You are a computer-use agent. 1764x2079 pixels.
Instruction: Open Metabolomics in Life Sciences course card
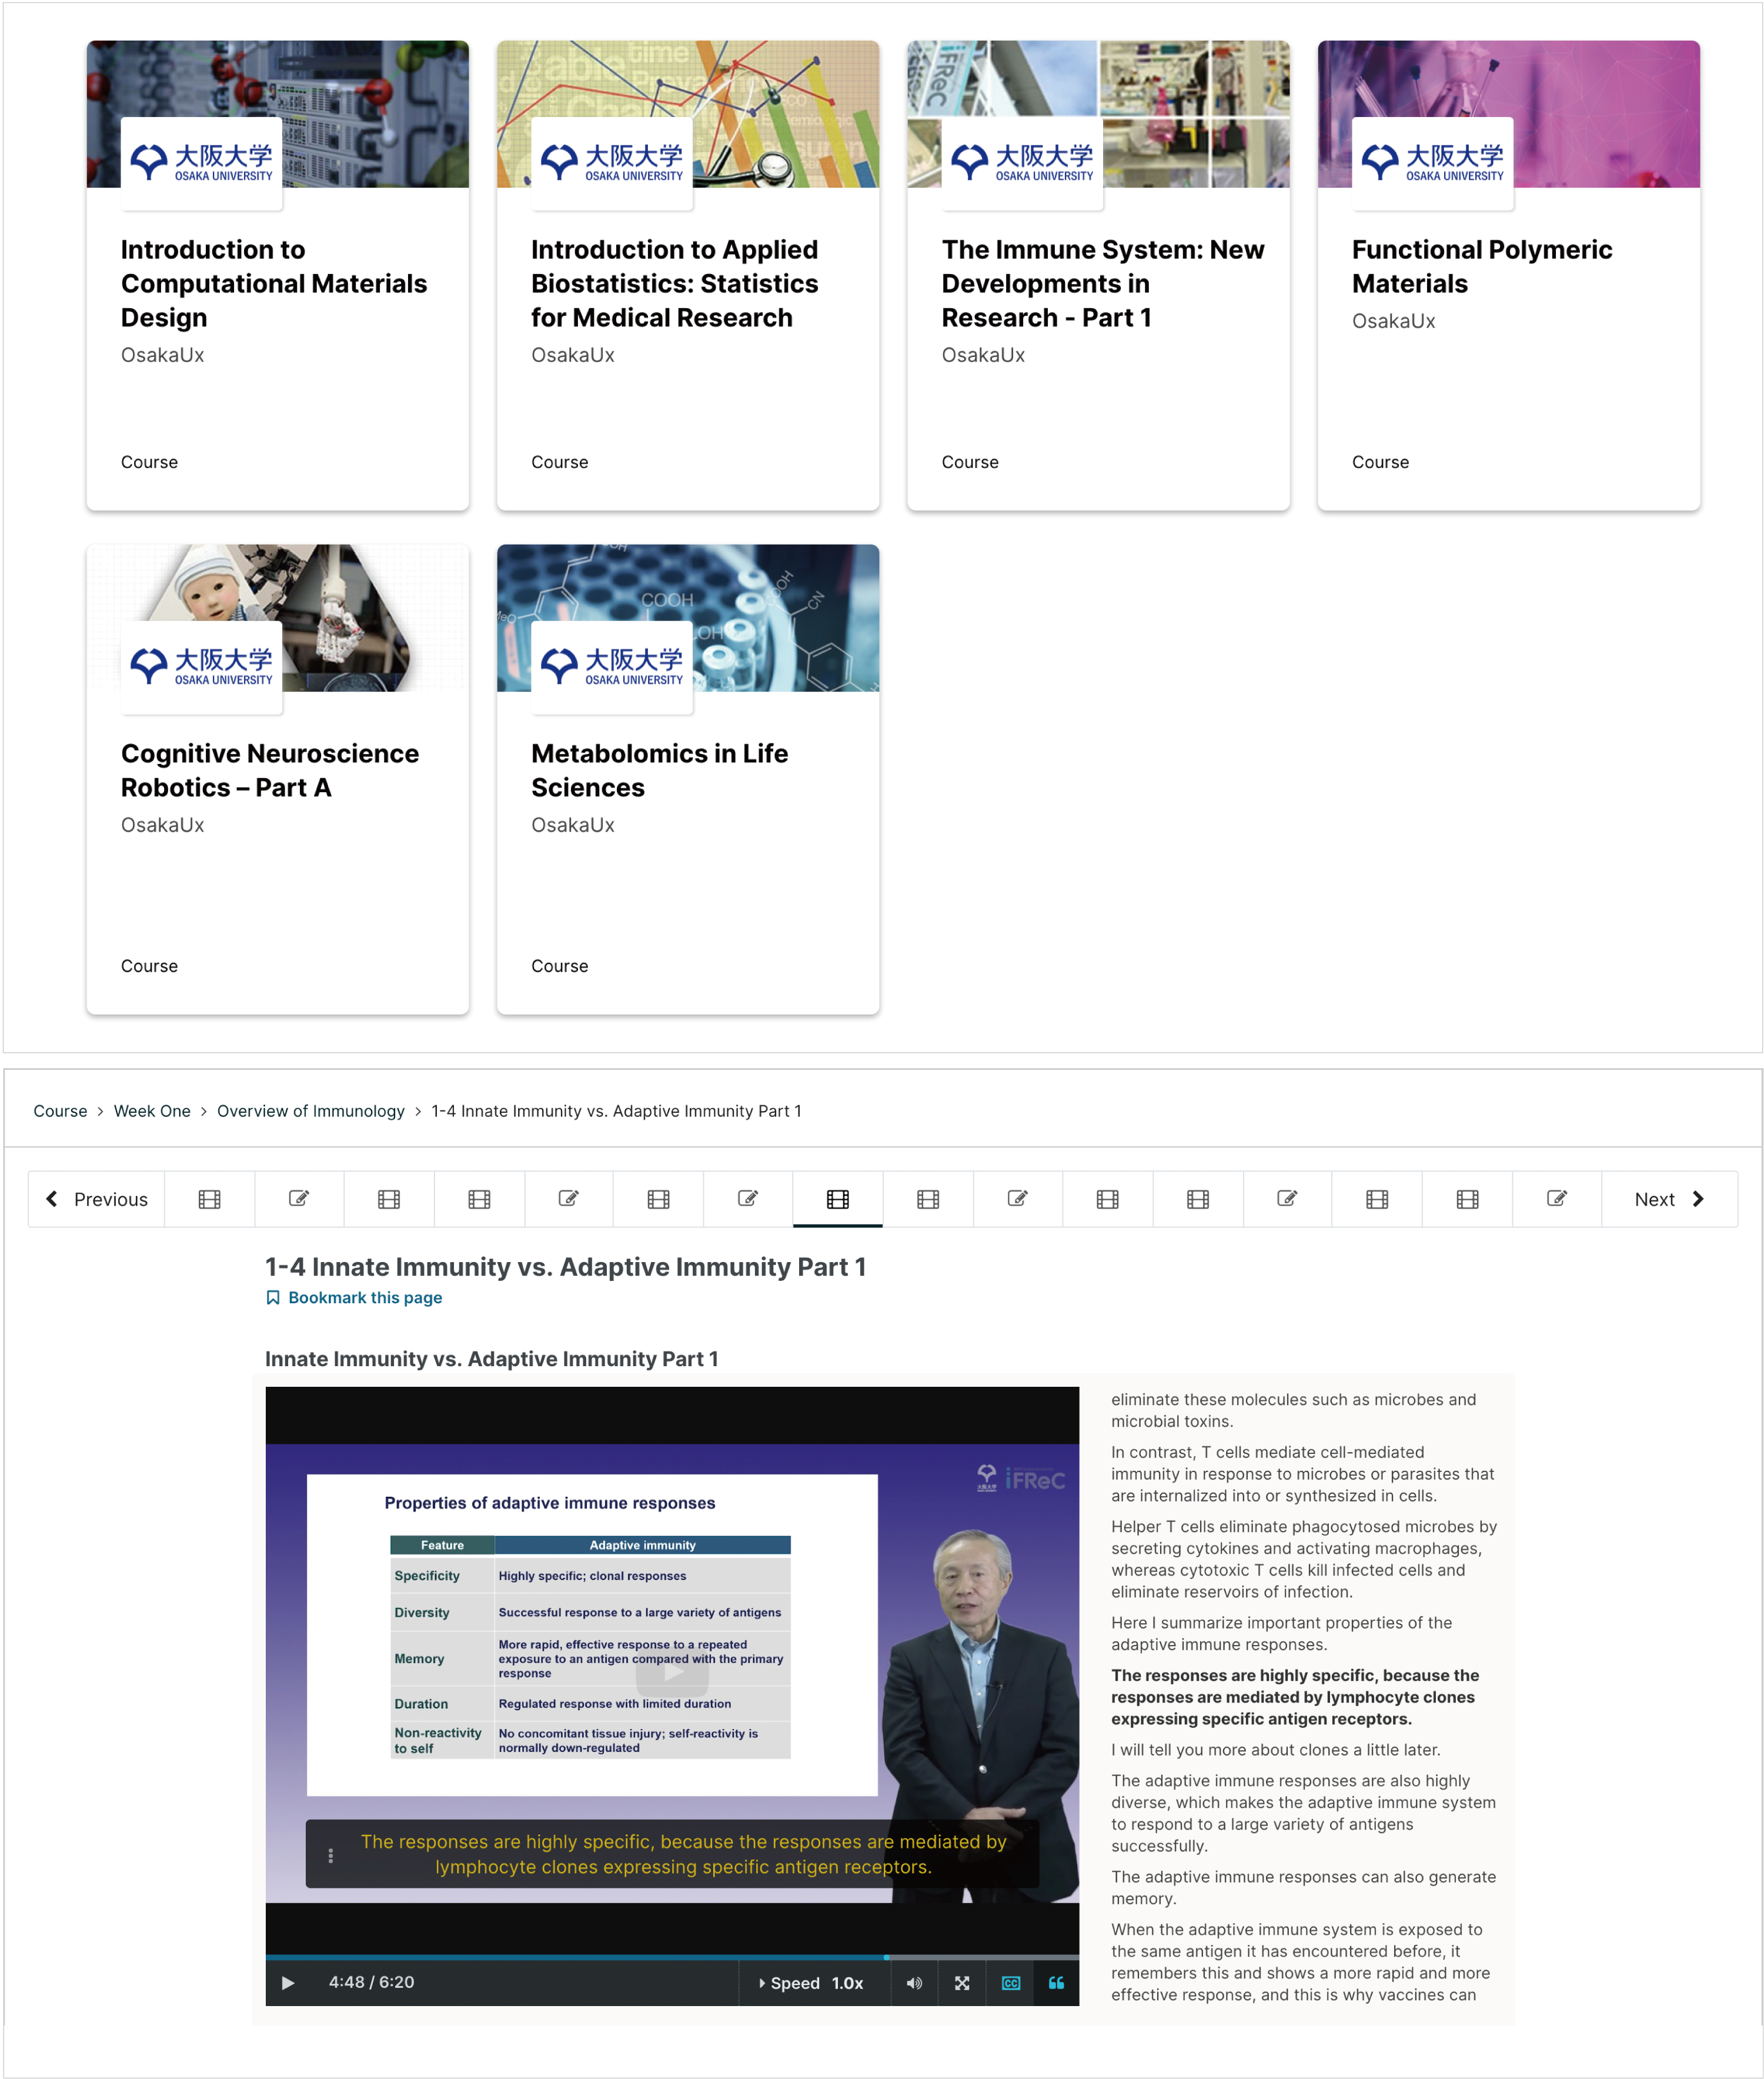(x=659, y=770)
